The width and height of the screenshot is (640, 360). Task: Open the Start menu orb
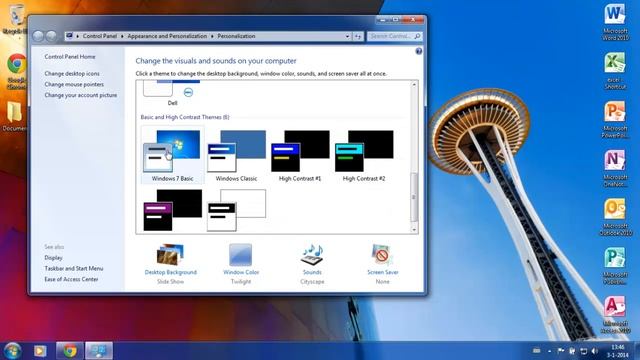pos(12,351)
